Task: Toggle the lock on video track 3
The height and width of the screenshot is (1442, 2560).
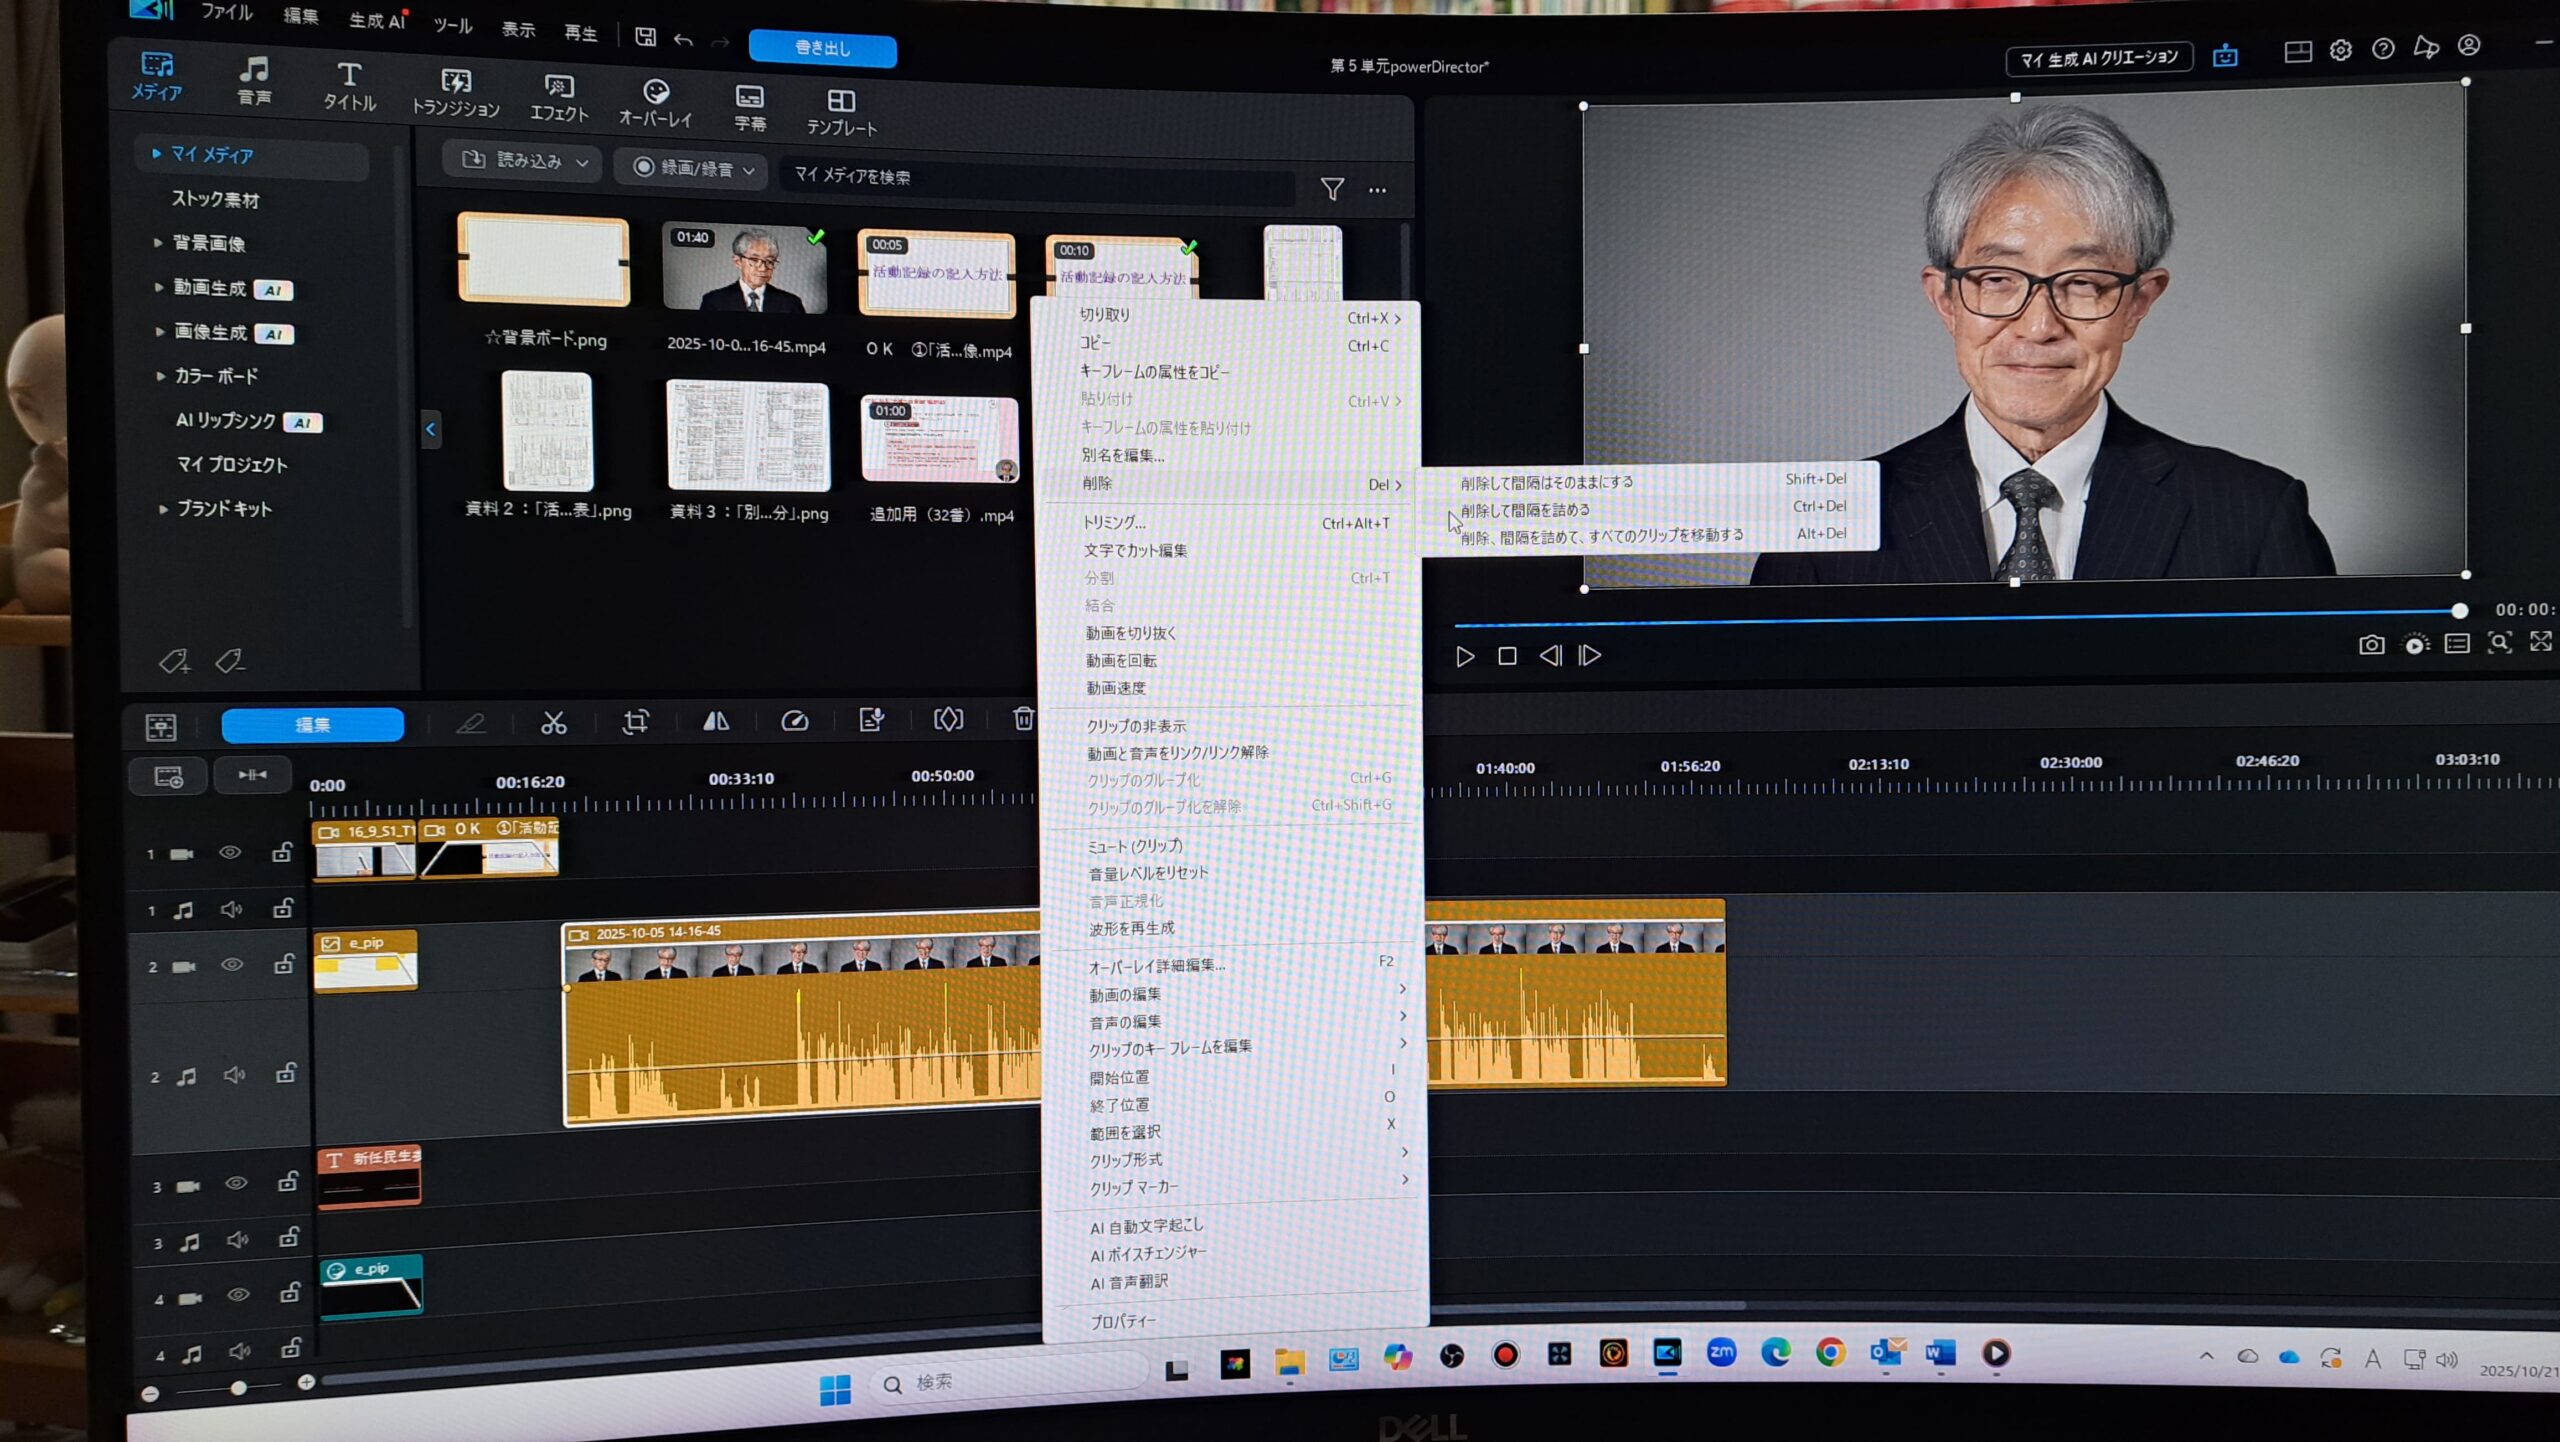Action: pos(288,1182)
